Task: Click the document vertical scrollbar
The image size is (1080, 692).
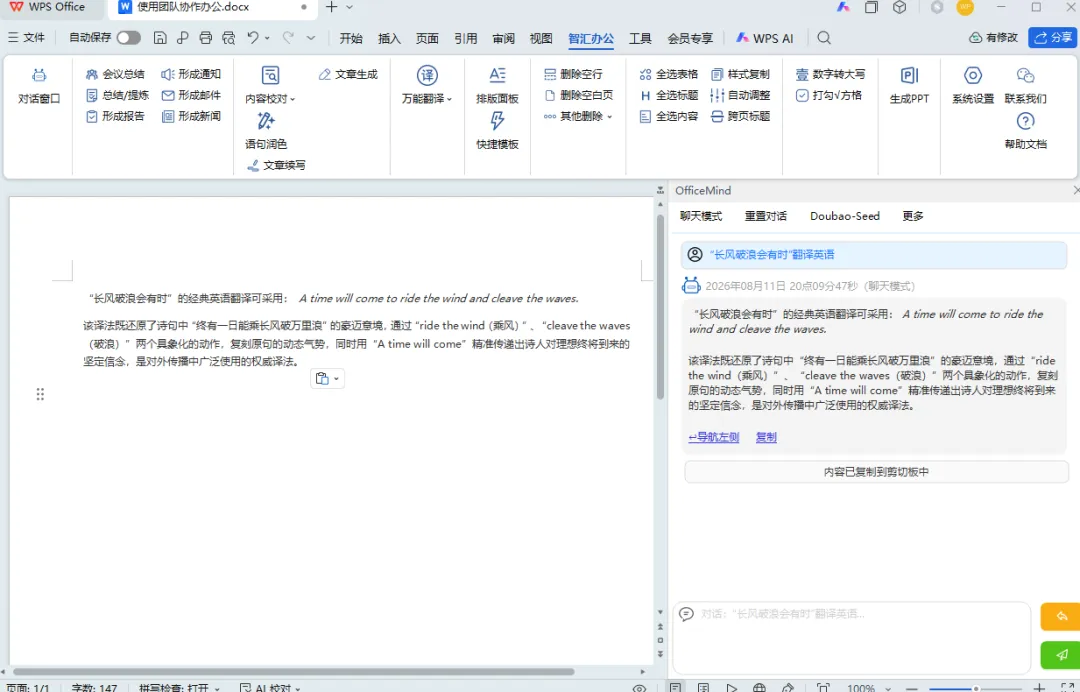Action: pyautogui.click(x=660, y=308)
